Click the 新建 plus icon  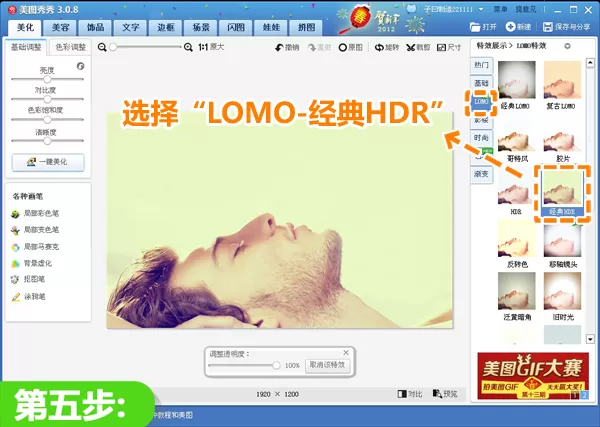click(510, 26)
